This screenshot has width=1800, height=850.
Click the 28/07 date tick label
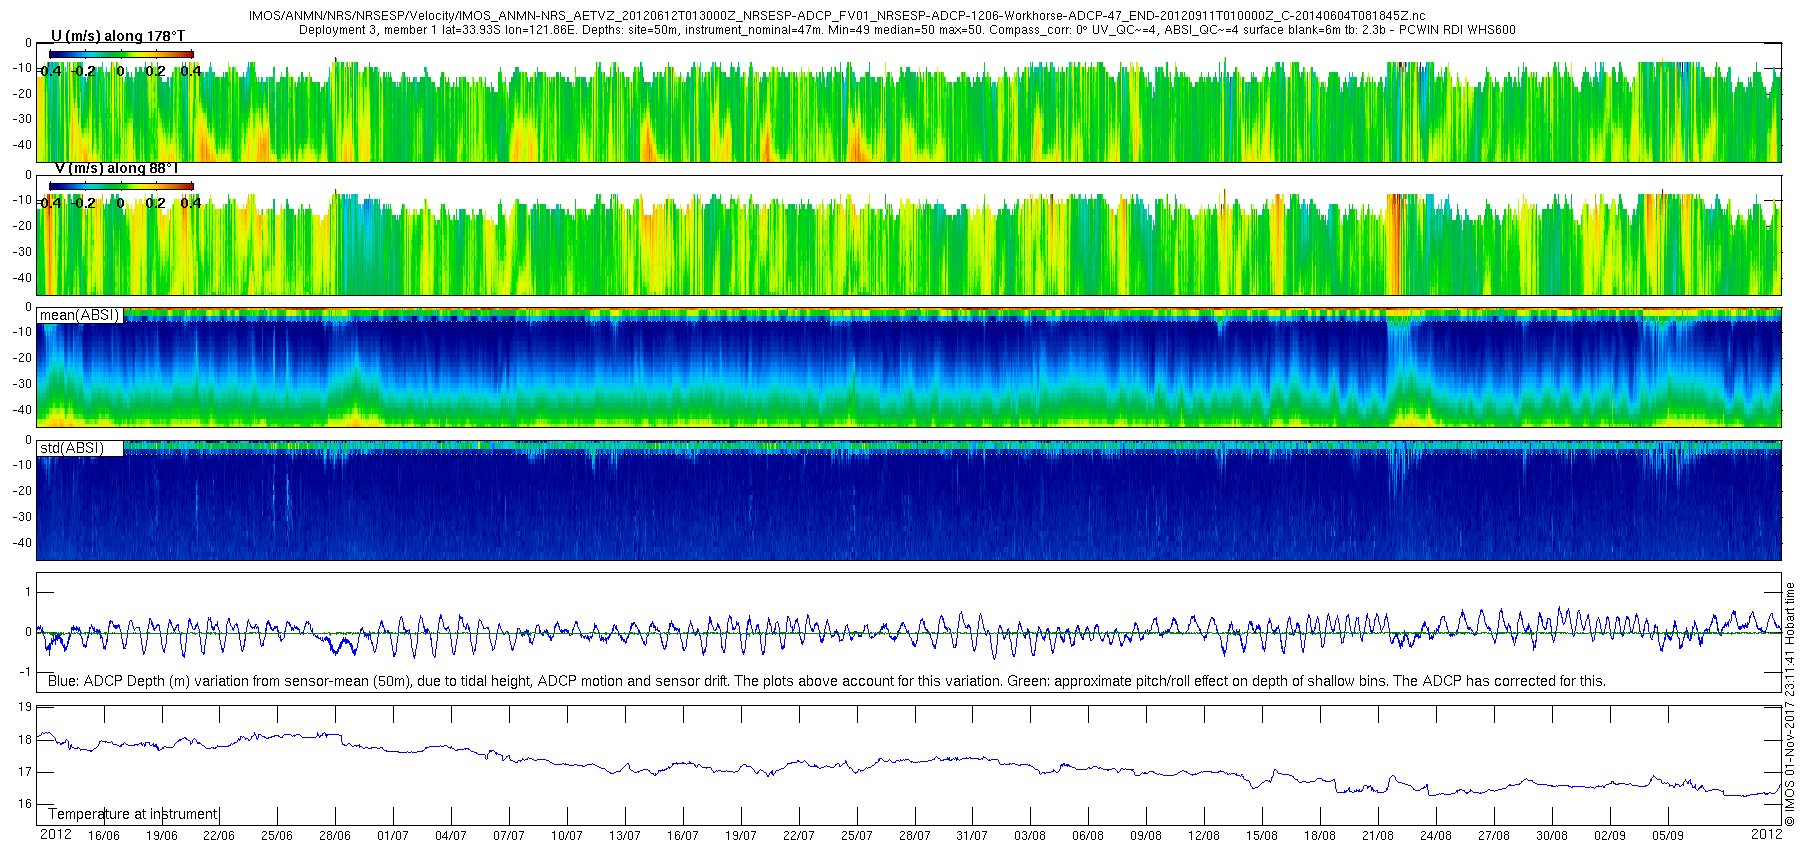pos(915,836)
